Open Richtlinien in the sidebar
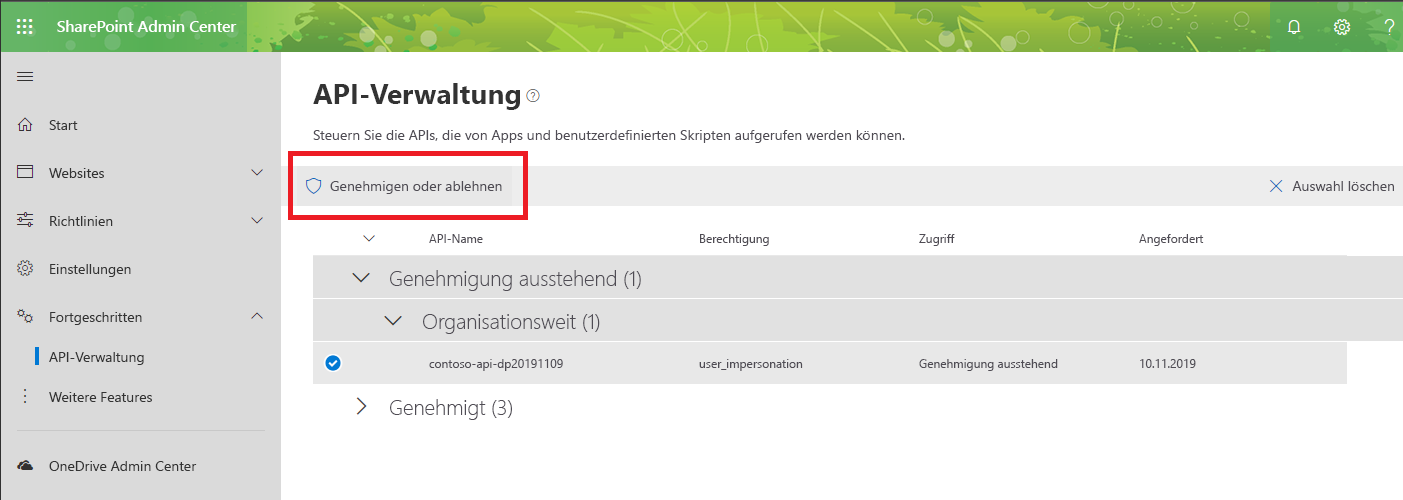This screenshot has width=1403, height=500. (x=81, y=221)
